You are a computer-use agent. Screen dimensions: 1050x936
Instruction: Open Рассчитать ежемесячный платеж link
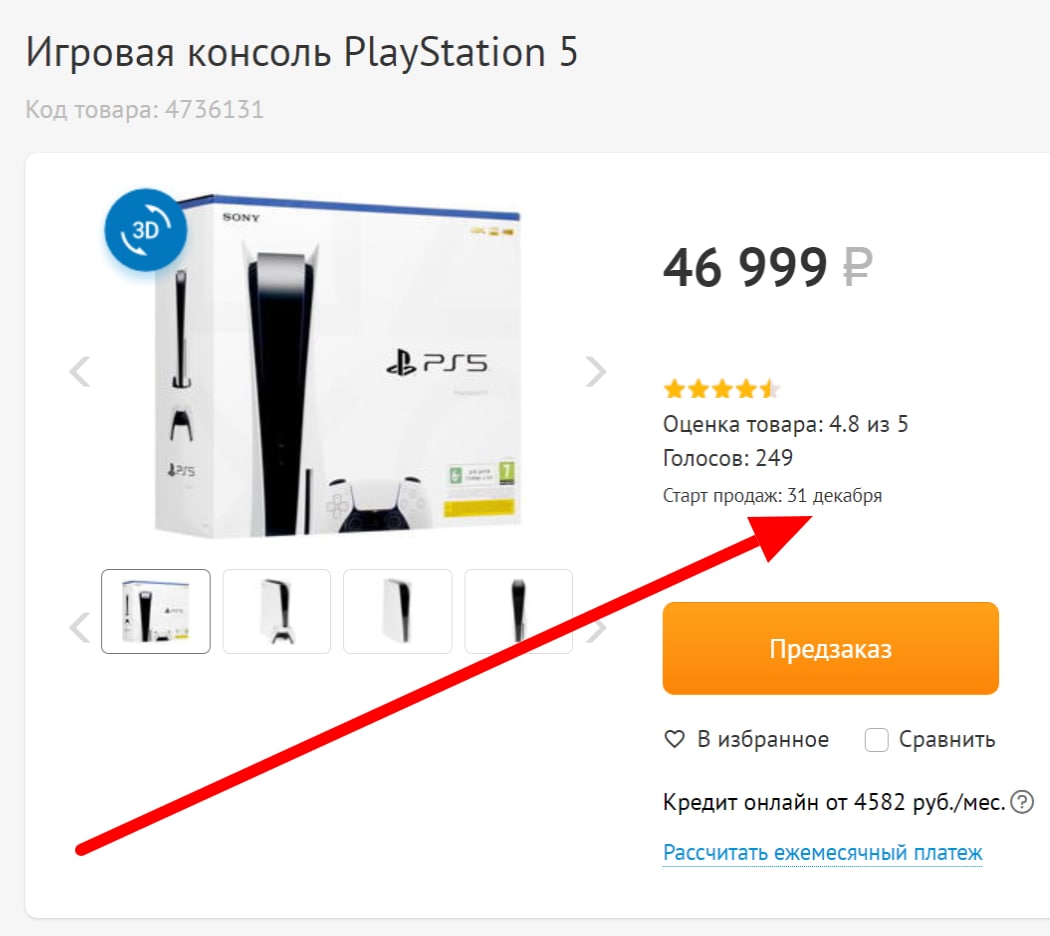pyautogui.click(x=822, y=853)
